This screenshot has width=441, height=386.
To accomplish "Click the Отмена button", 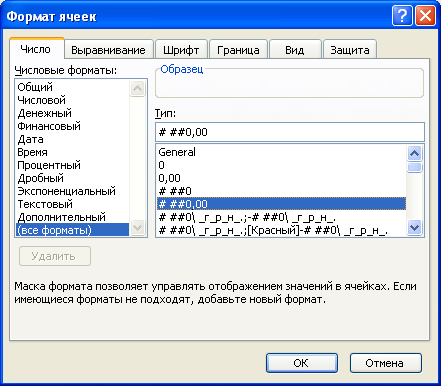I will point(386,363).
